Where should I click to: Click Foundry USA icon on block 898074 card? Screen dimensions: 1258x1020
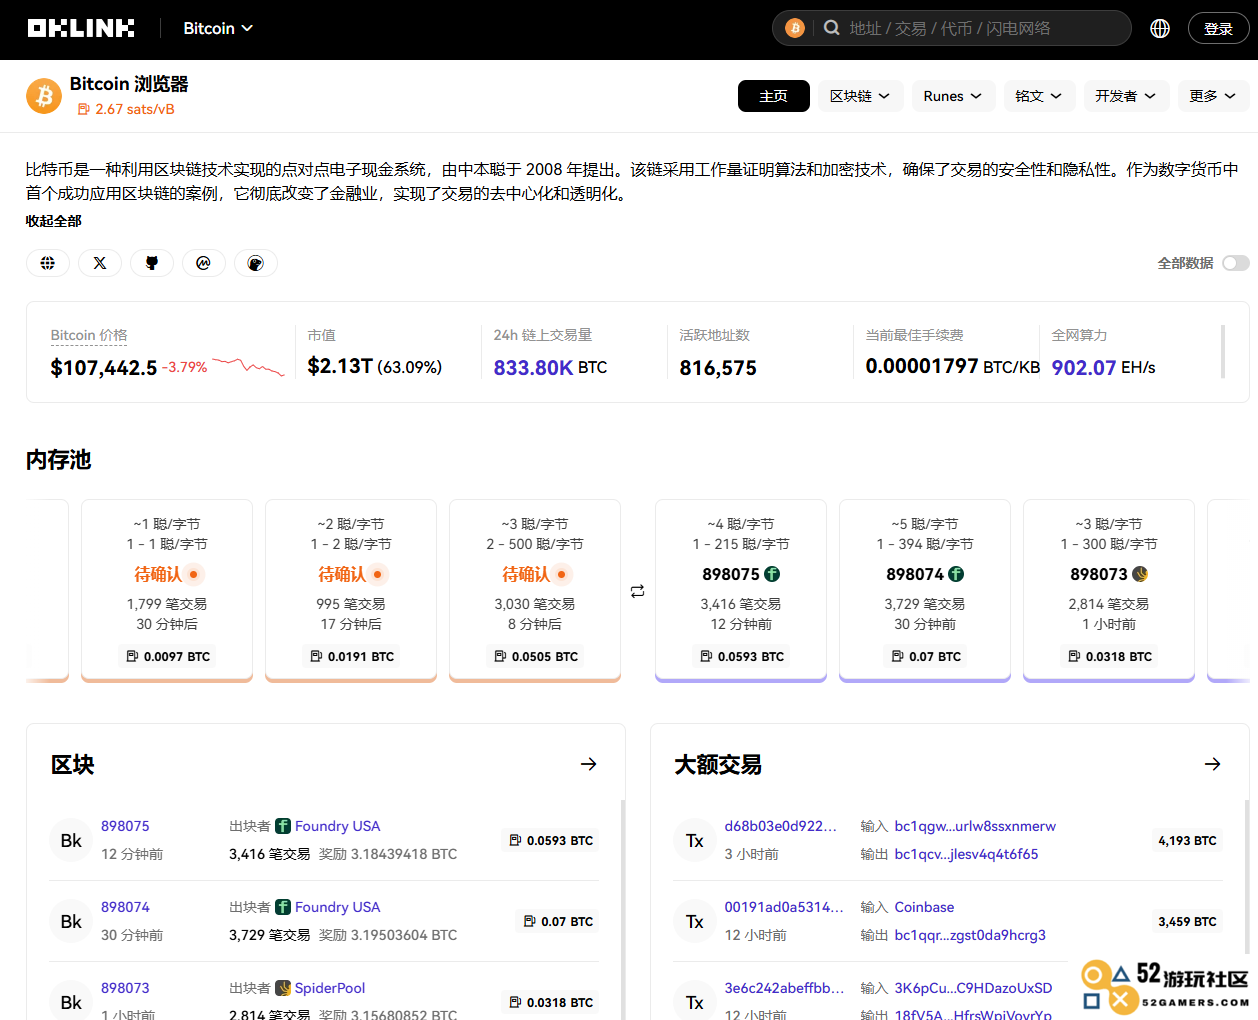(956, 574)
